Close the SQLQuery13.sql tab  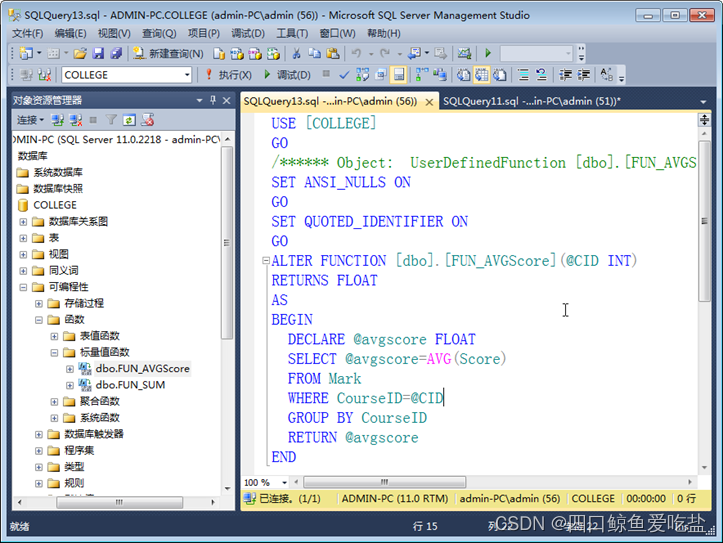[429, 102]
